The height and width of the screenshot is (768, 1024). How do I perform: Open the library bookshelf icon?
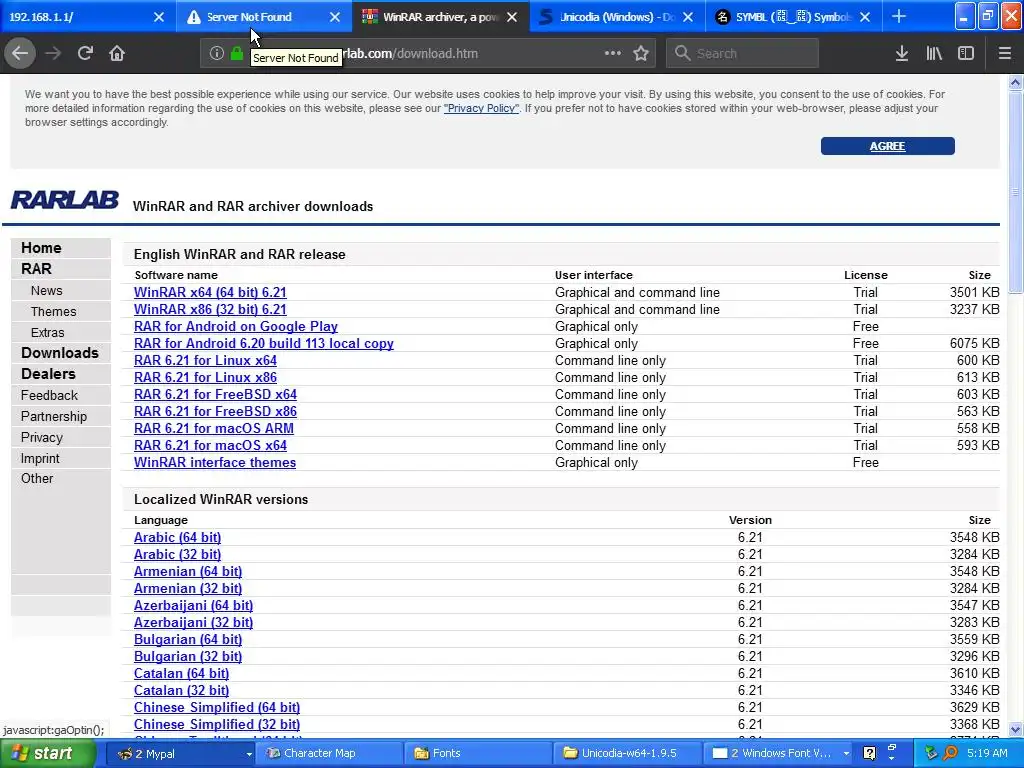[934, 54]
